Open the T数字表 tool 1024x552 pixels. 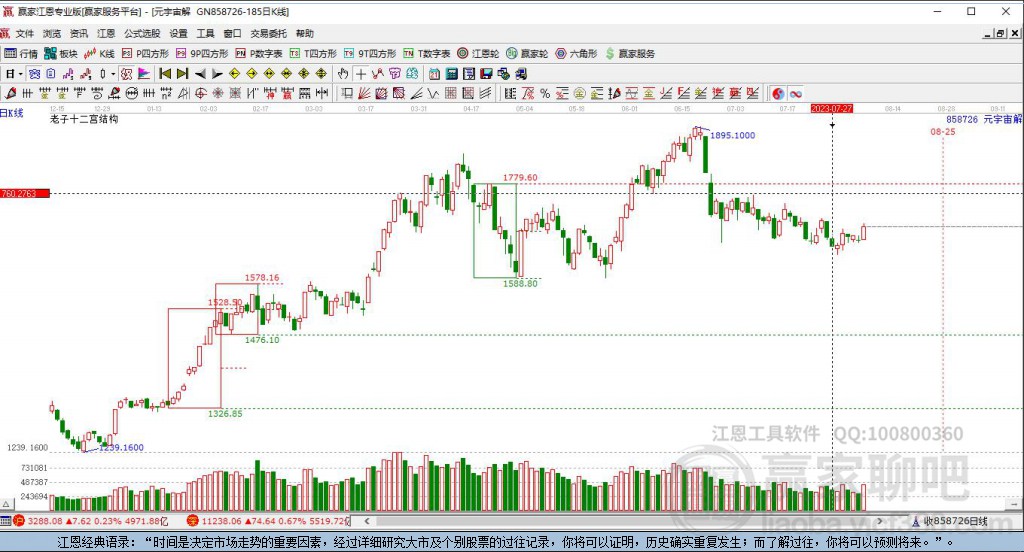426,54
